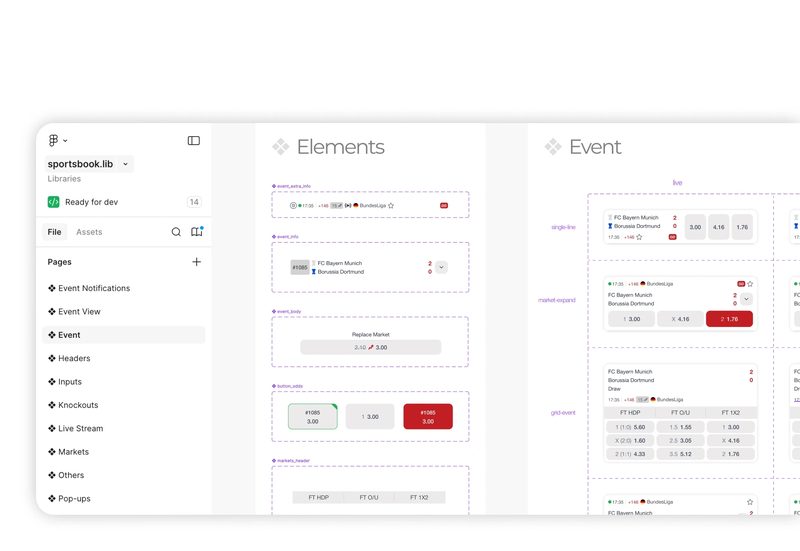
Task: Click the Replace Market odds button 3.00
Action: click(370, 347)
